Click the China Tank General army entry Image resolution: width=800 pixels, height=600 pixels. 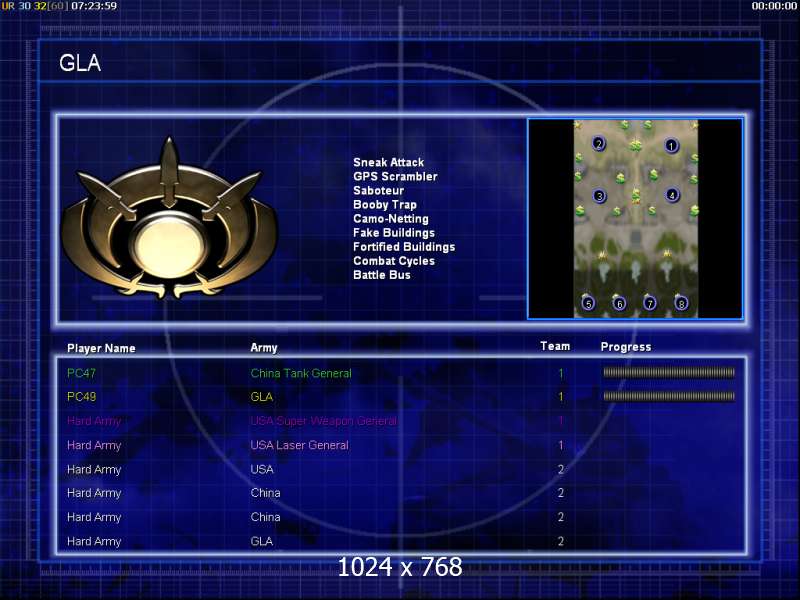301,373
